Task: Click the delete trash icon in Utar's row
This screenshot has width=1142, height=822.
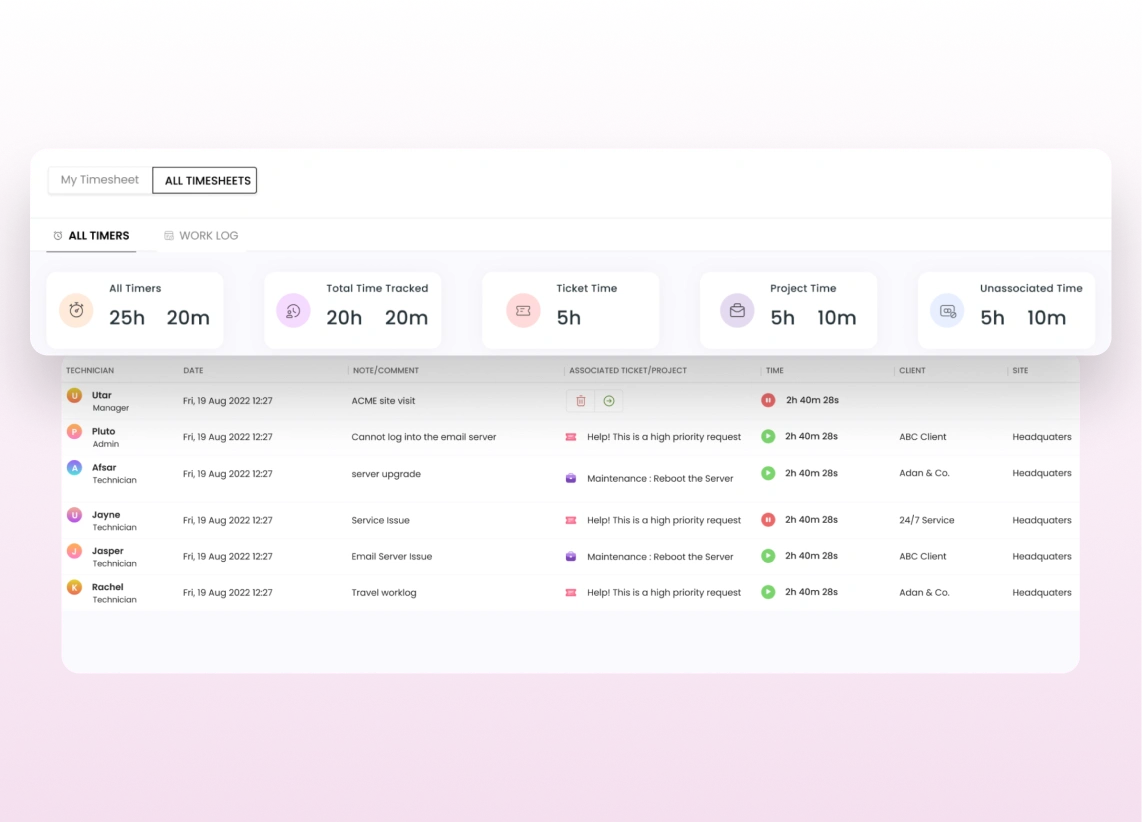Action: coord(580,401)
